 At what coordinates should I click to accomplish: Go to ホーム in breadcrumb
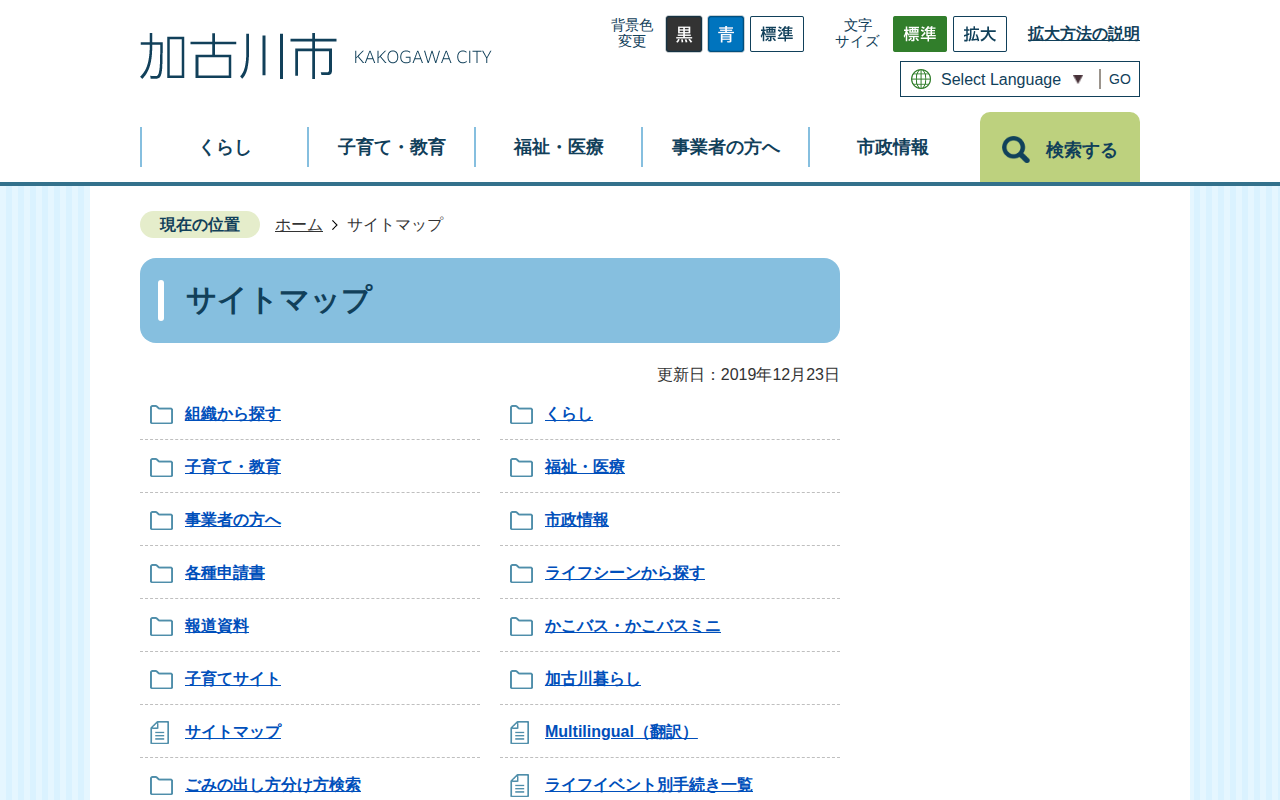click(x=299, y=225)
